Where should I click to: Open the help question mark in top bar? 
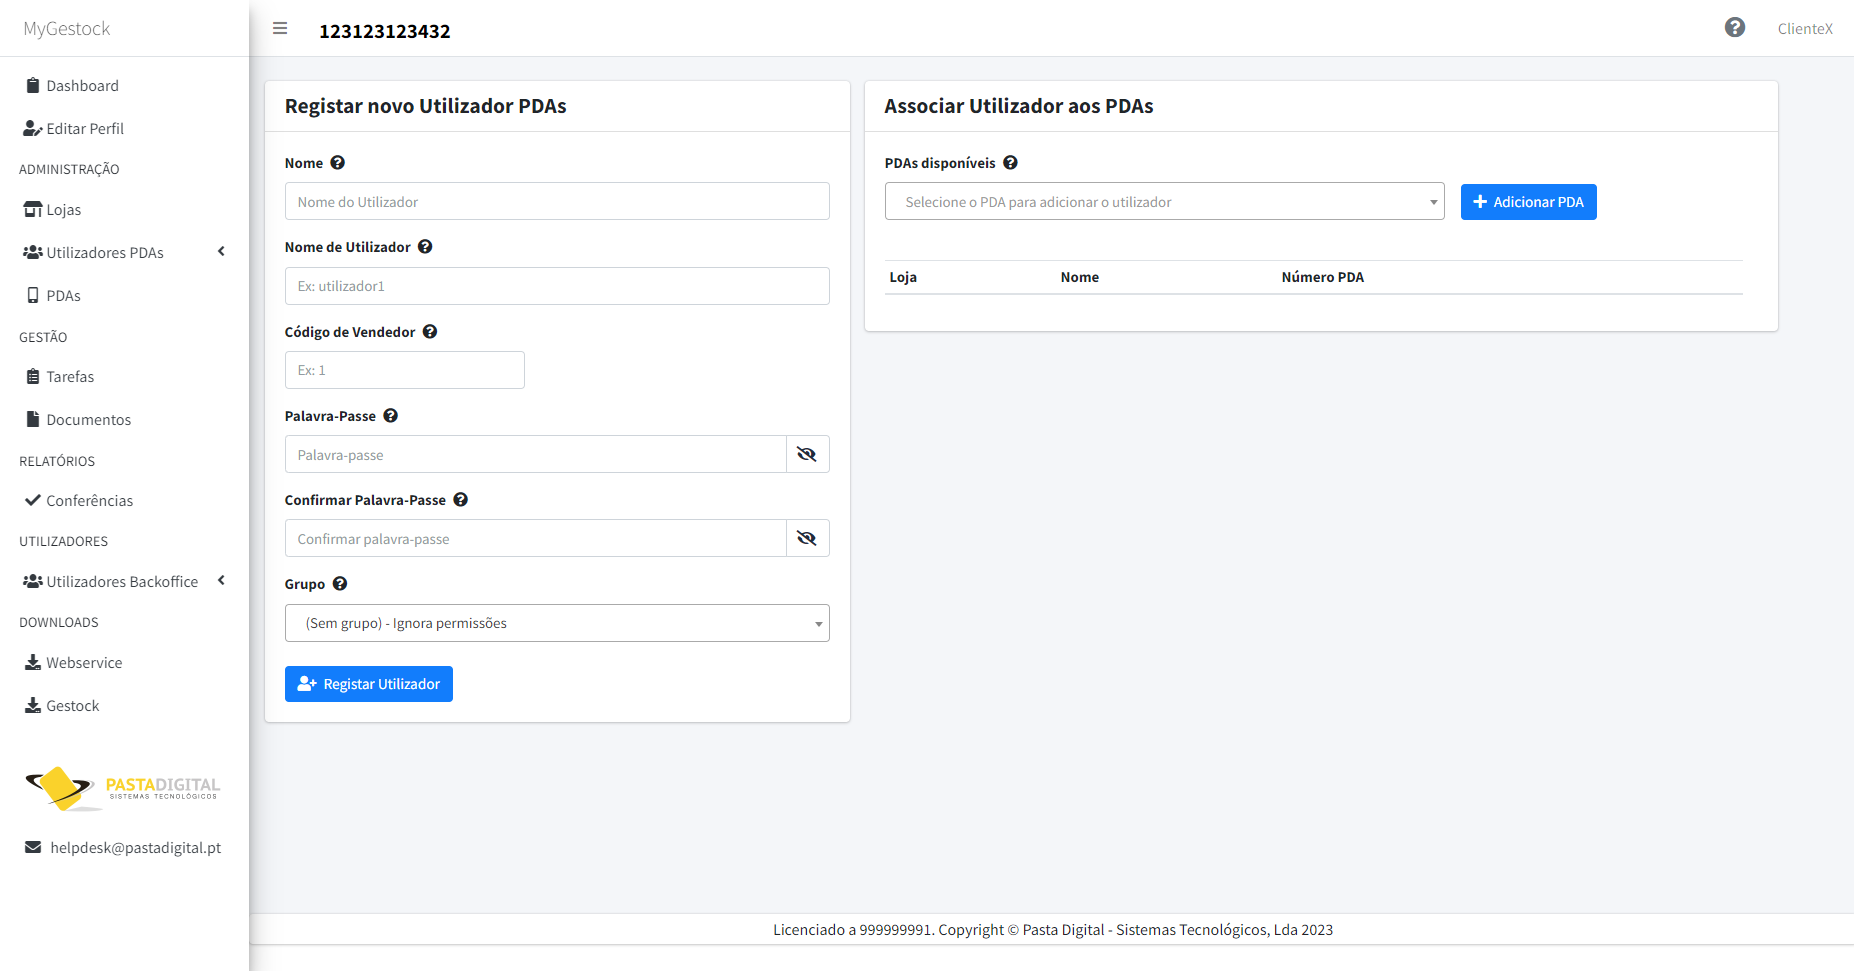pos(1735,28)
